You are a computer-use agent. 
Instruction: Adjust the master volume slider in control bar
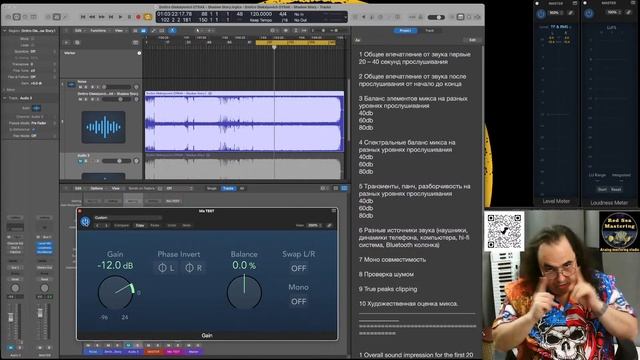436,17
